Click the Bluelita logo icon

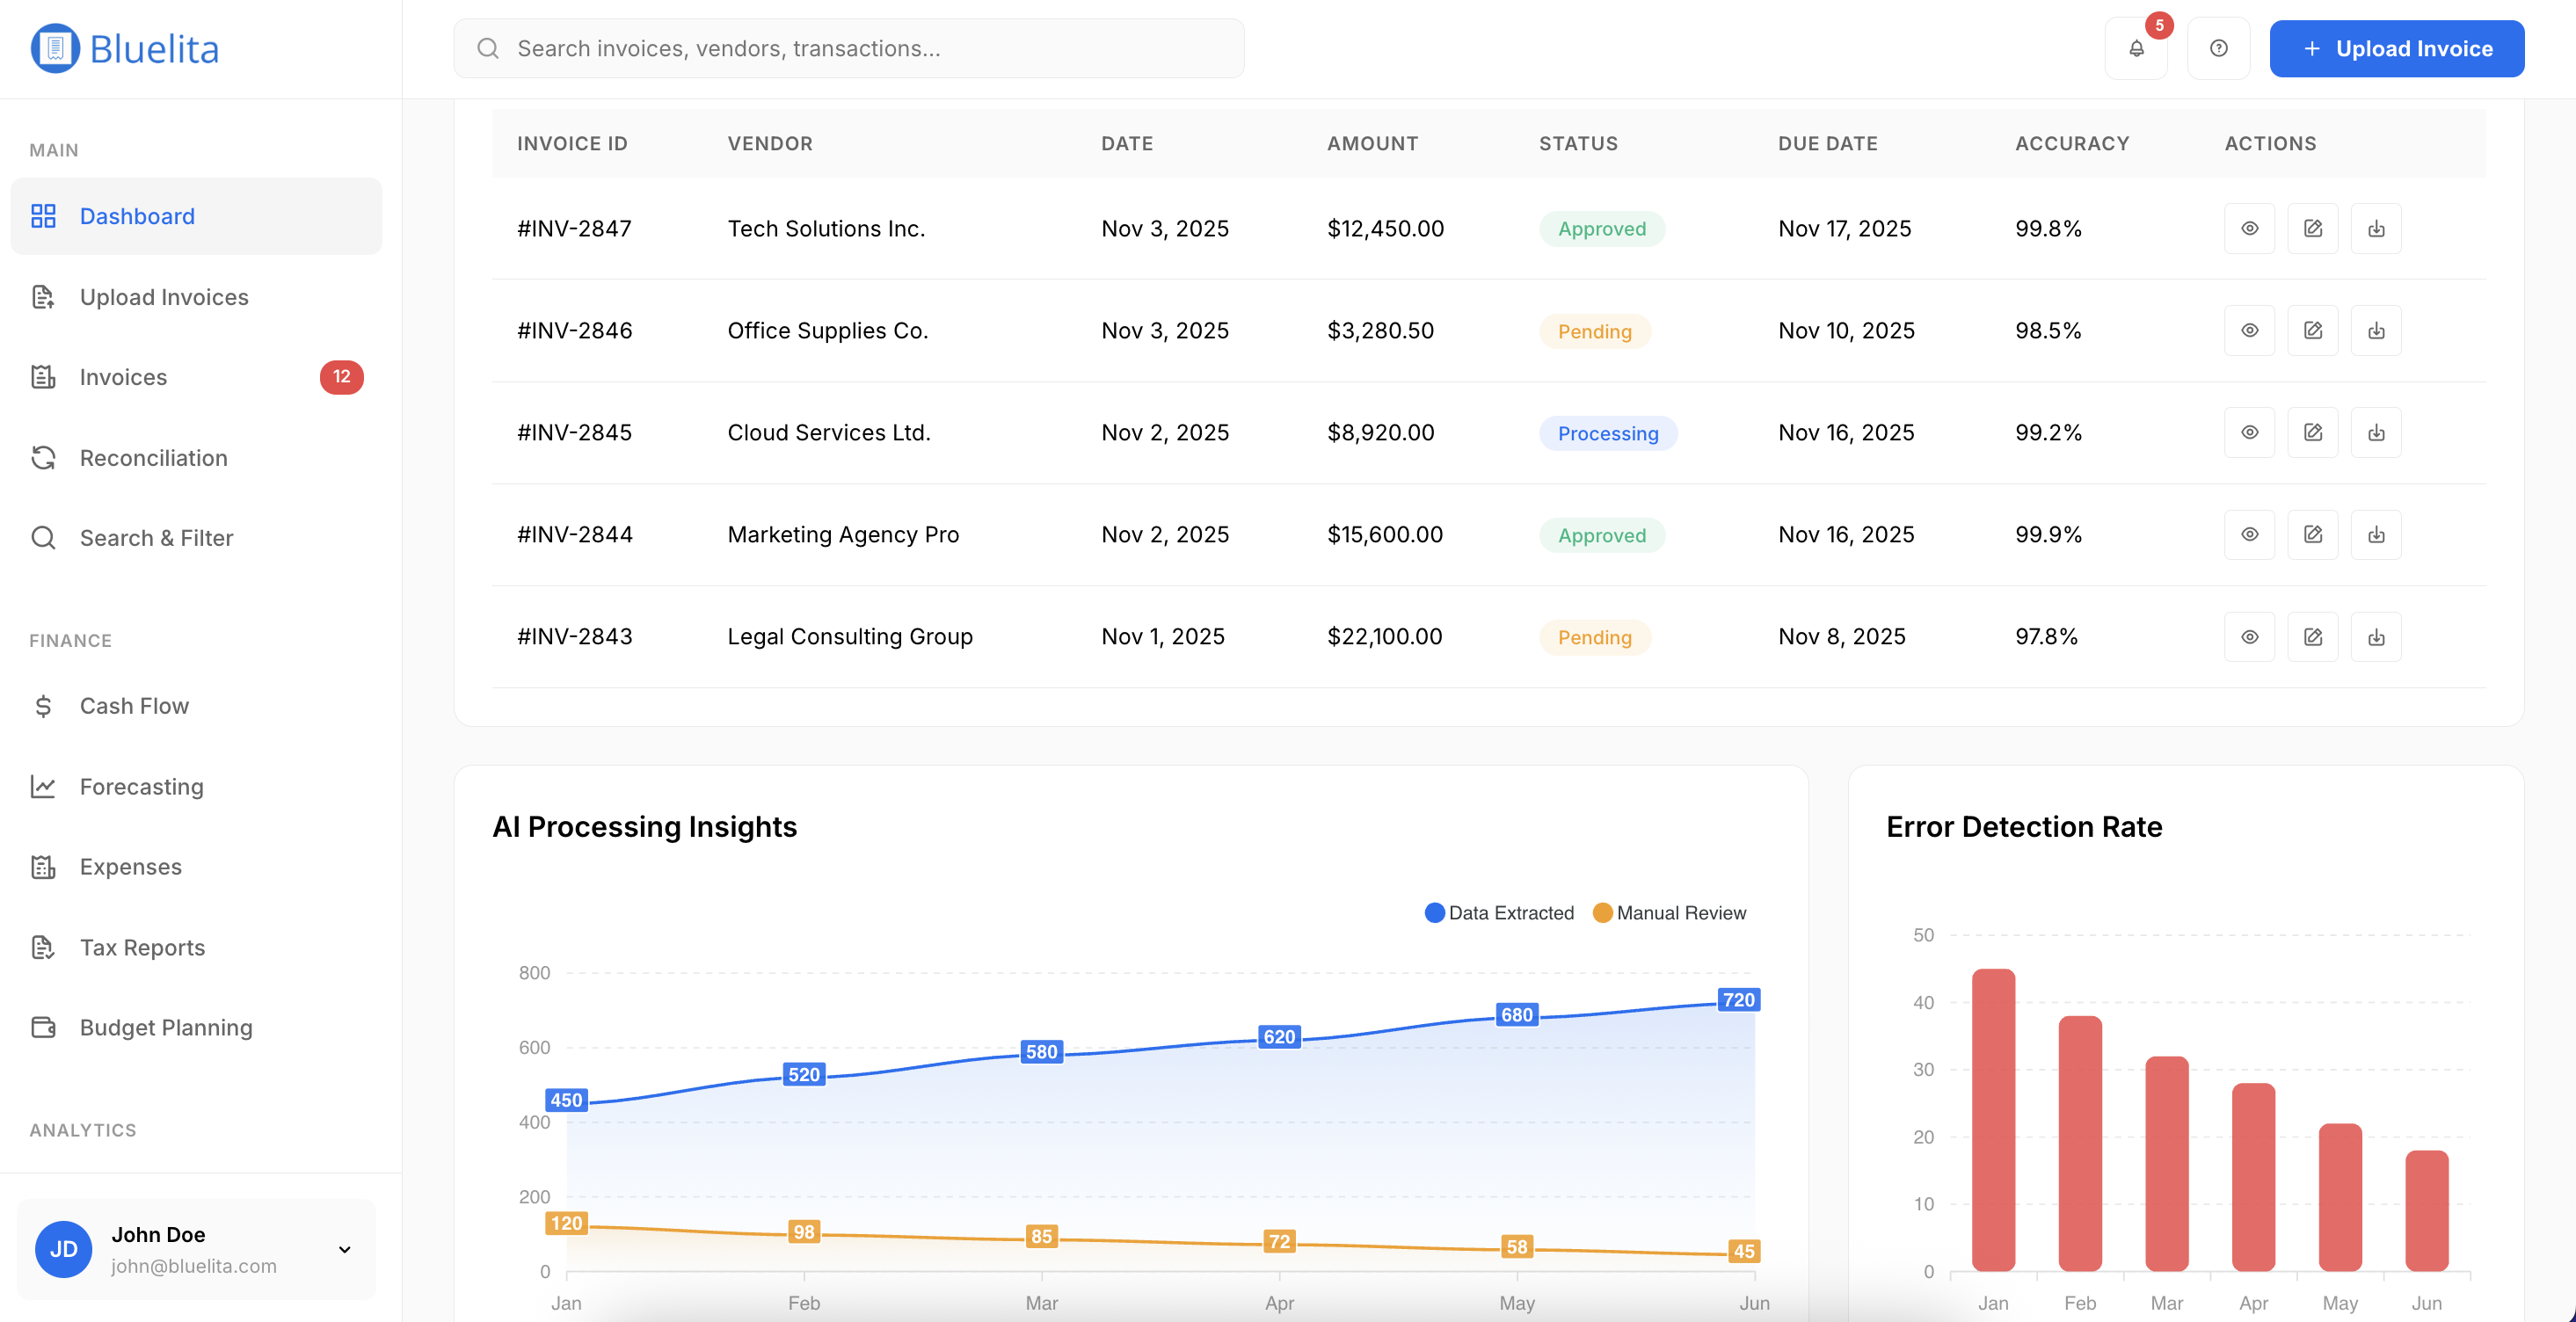55,48
